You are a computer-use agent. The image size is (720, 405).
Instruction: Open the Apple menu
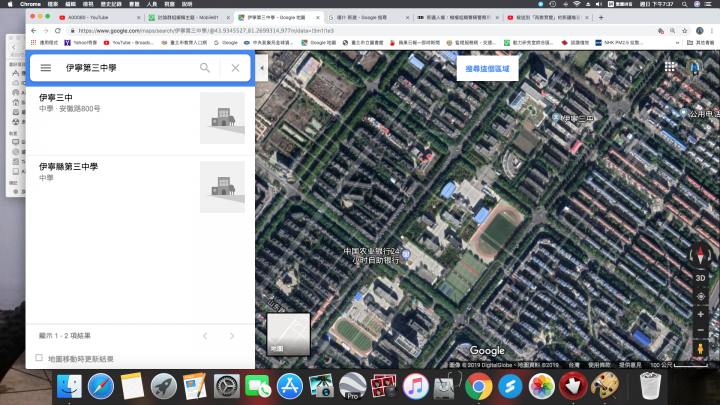pyautogui.click(x=10, y=4)
